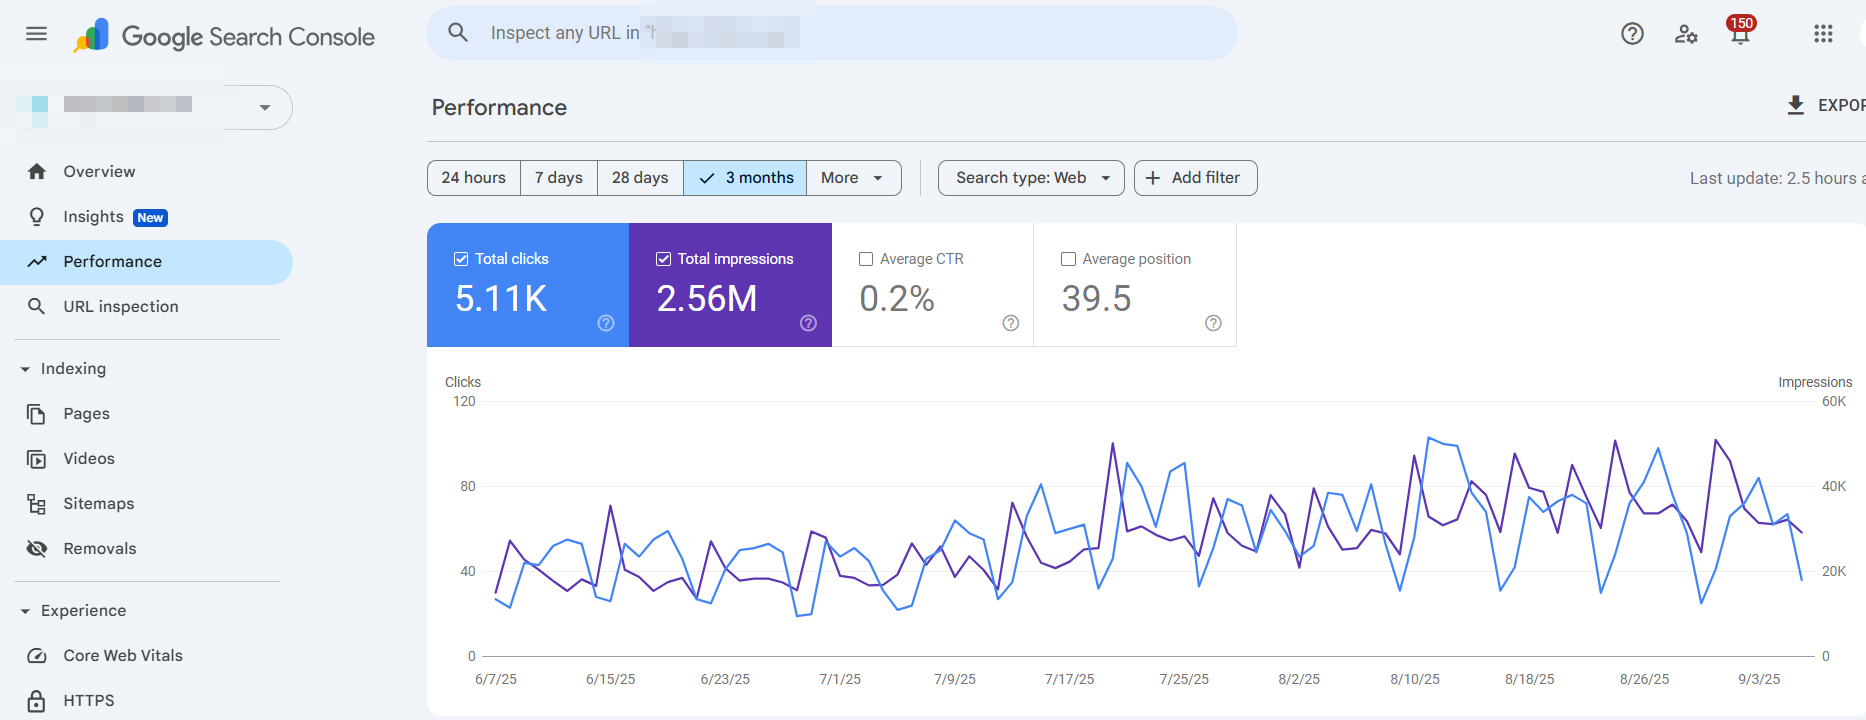1866x720 pixels.
Task: Open the Search type: Web dropdown
Action: point(1031,178)
